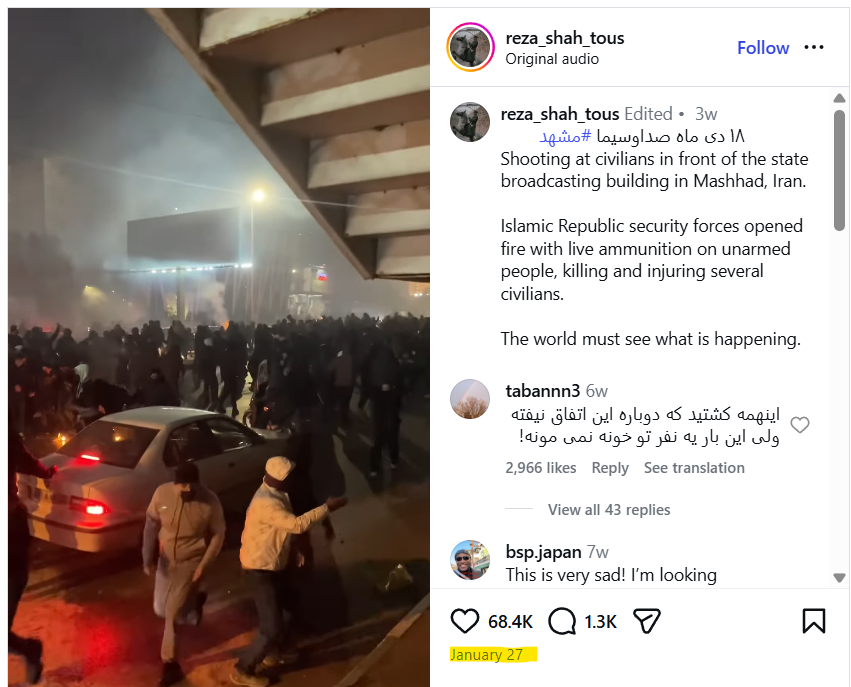The width and height of the screenshot is (851, 687).
Task: Toggle playback by clicking the protest video
Action: click(x=219, y=347)
